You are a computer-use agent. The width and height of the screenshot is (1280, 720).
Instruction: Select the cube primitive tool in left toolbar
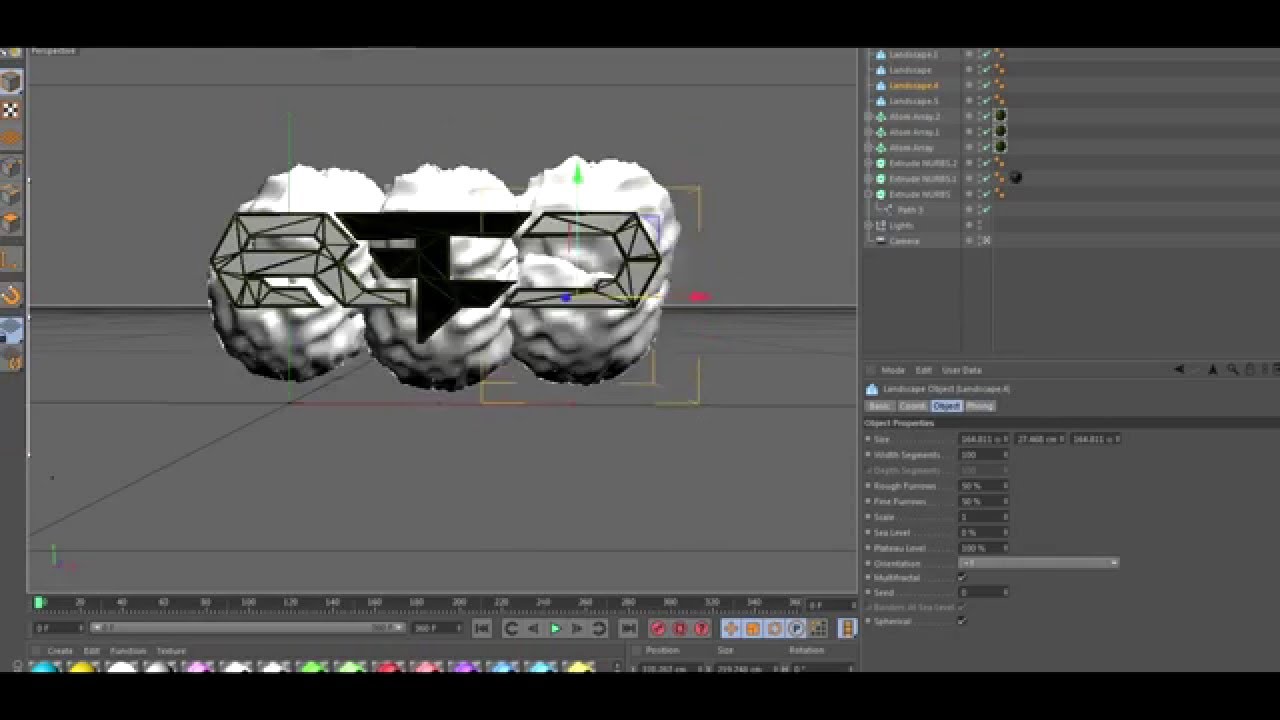(11, 82)
